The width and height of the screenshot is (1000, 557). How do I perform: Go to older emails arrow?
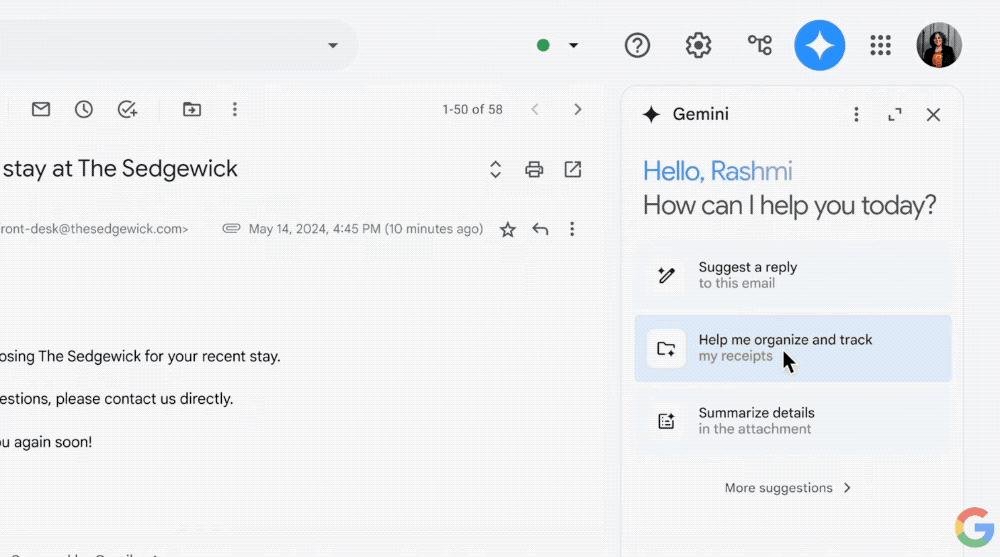coord(578,109)
